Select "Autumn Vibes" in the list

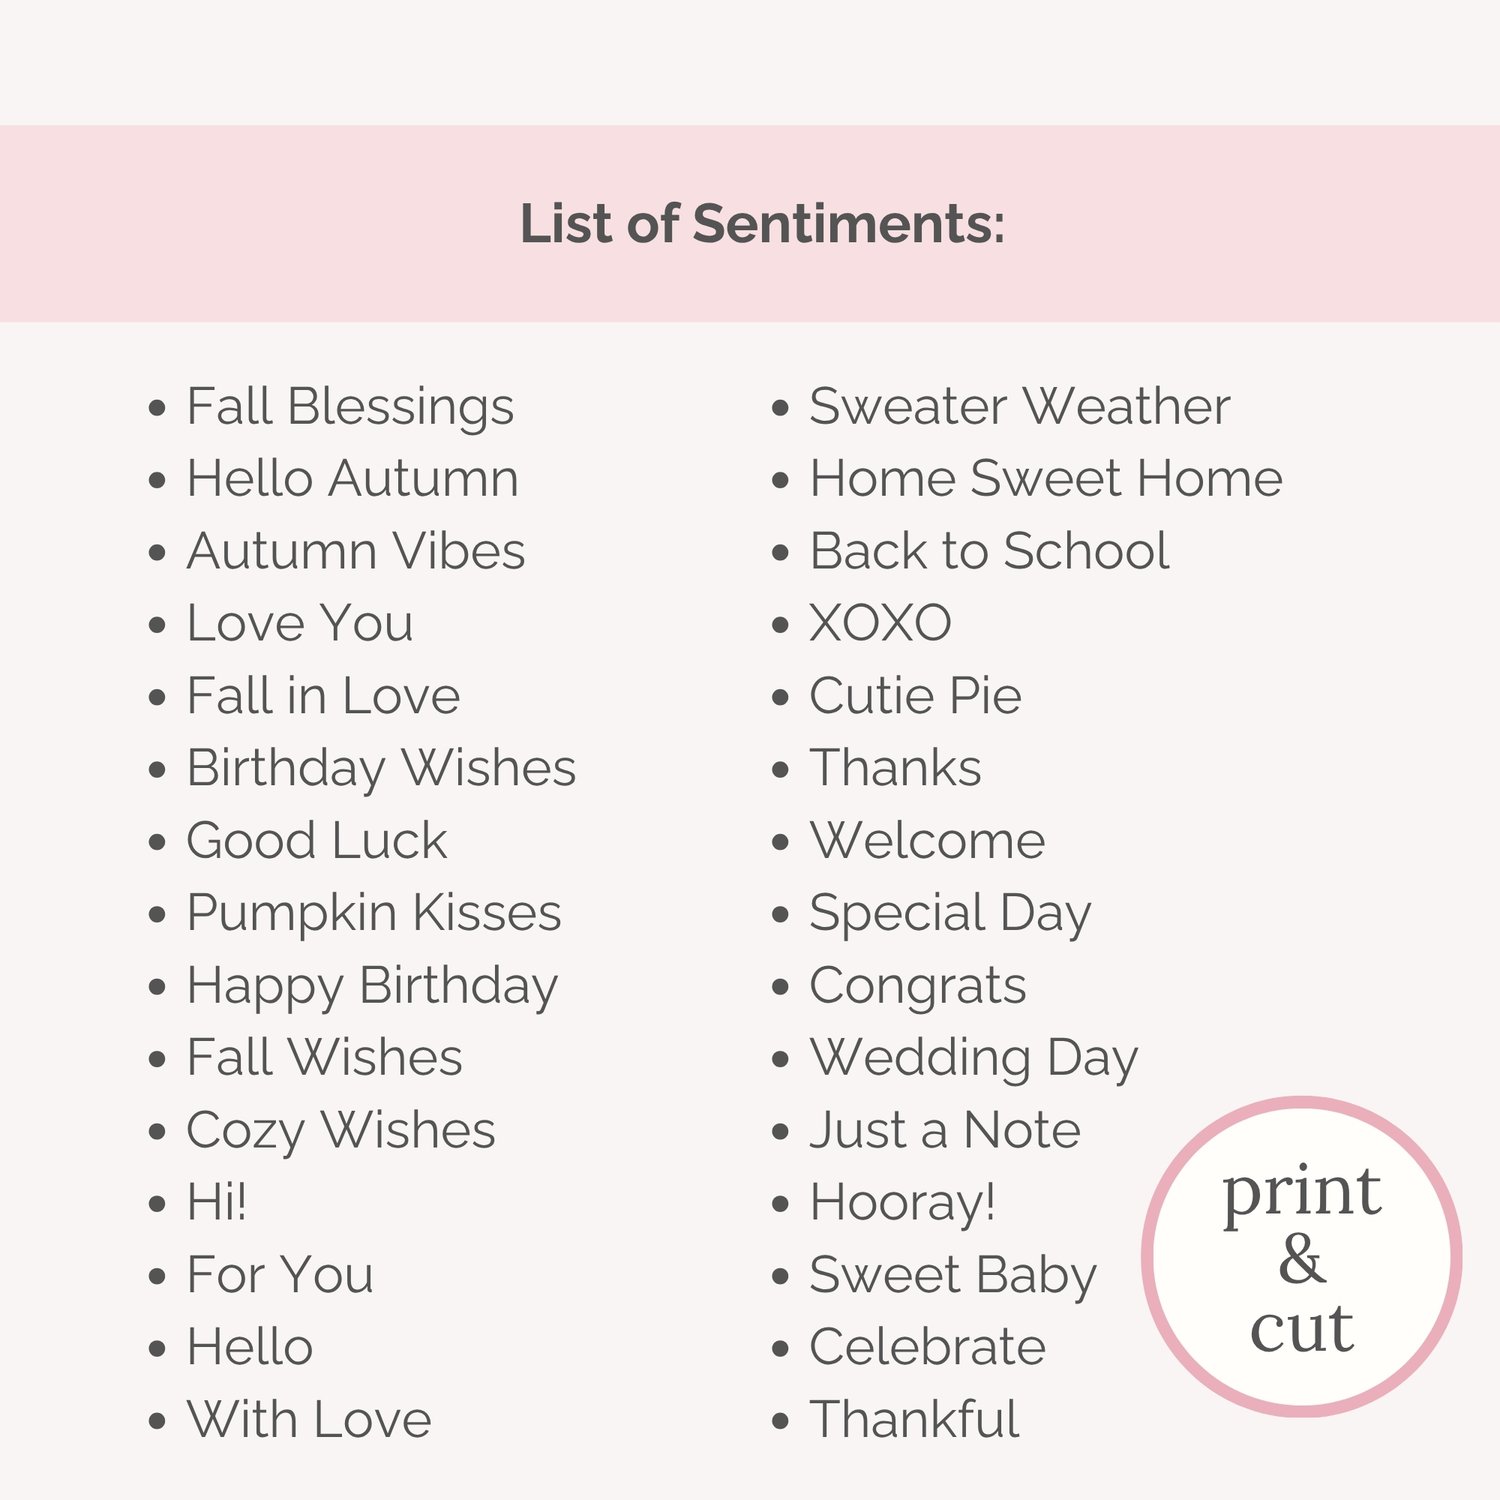coord(355,552)
